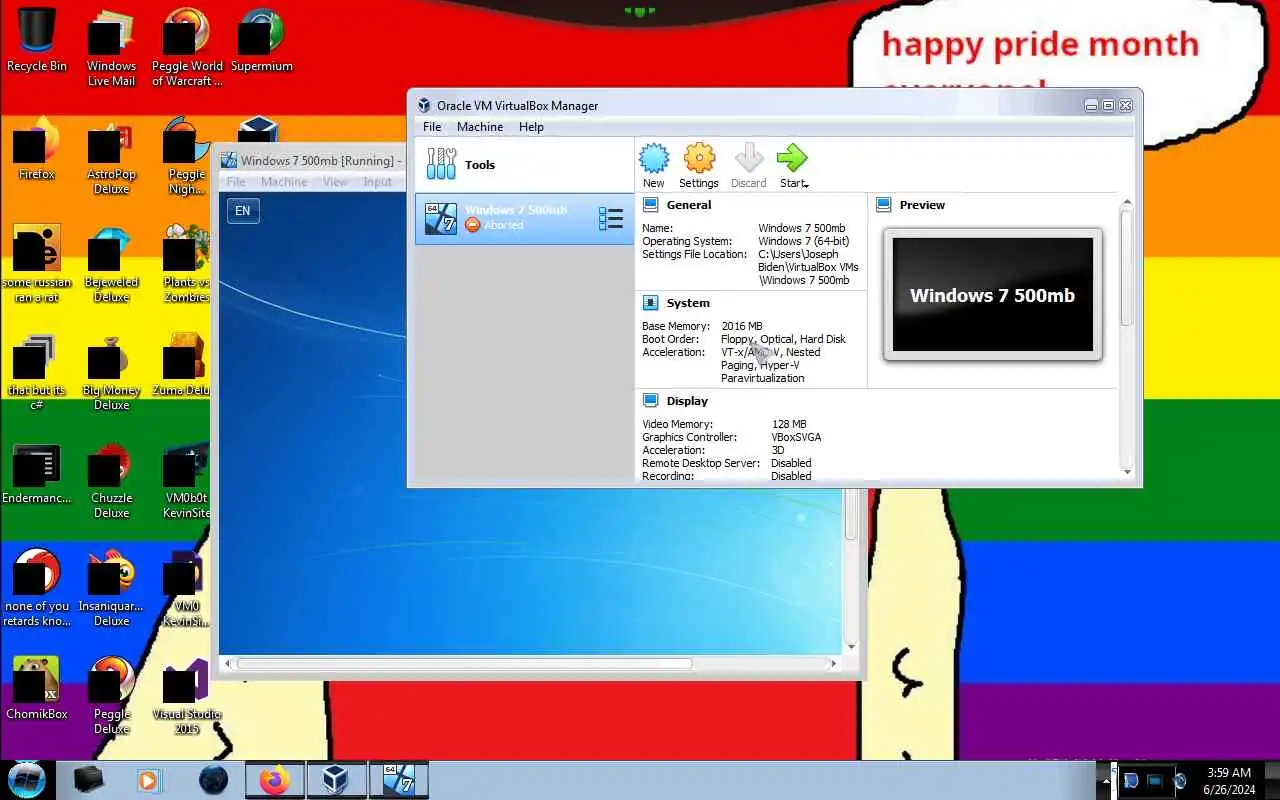Screen dimensions: 1280x800
Task: Select the Visual Studio 2015 desktop icon
Action: coord(187,695)
